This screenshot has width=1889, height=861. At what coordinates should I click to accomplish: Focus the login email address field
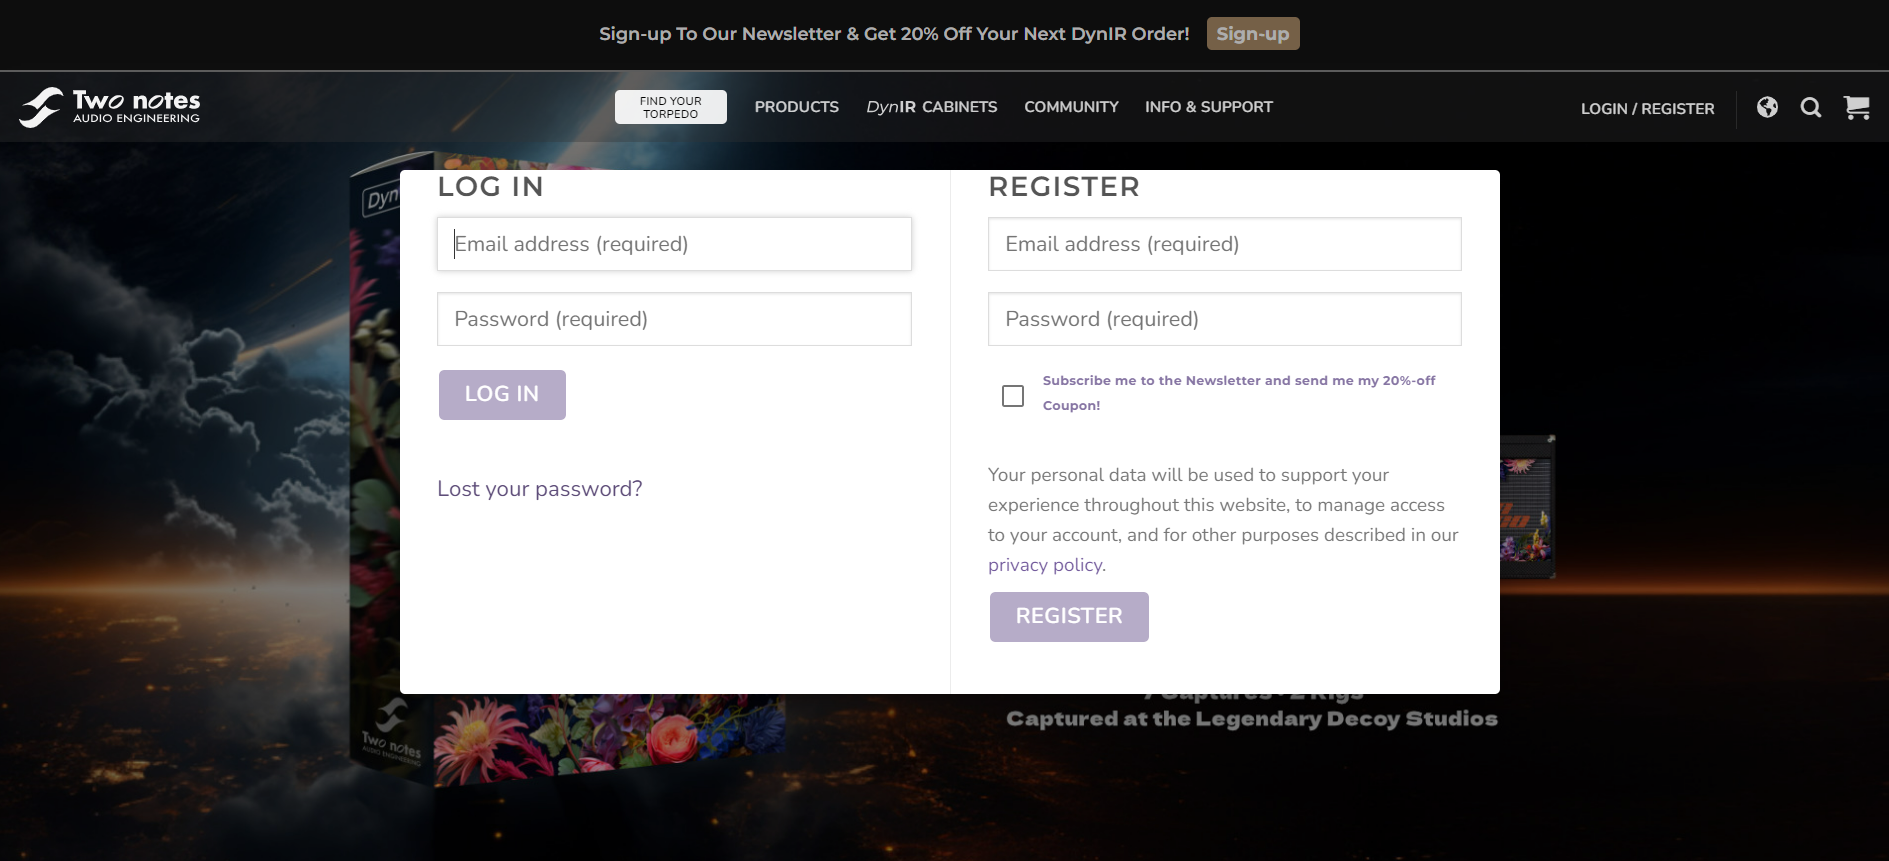pos(674,244)
